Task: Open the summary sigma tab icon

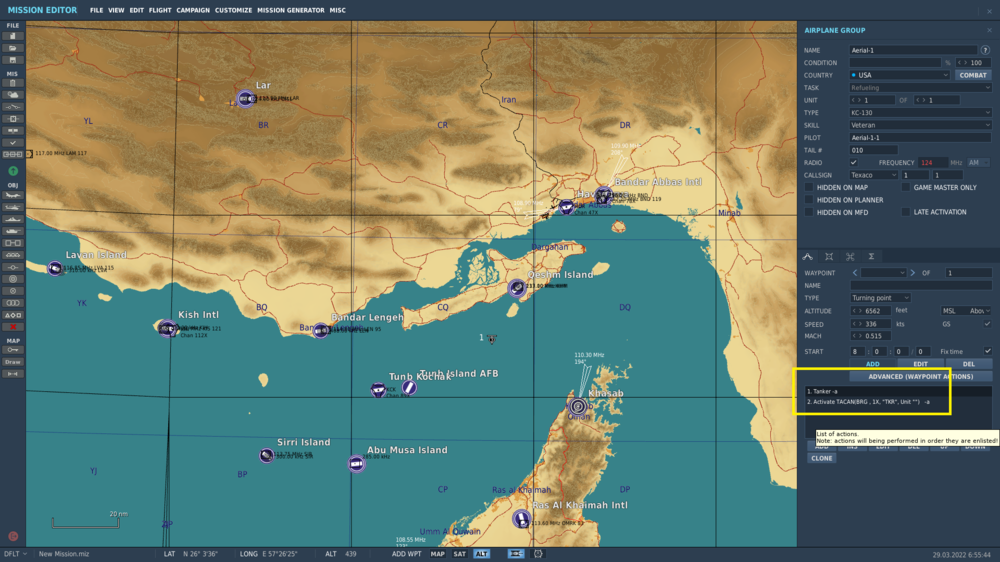Action: [x=871, y=256]
